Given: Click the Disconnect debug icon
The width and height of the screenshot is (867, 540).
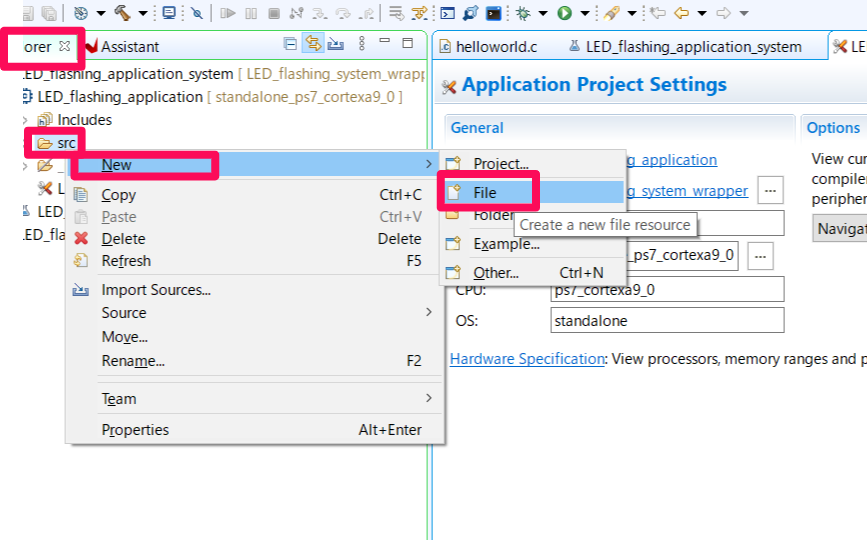Looking at the screenshot, I should click(x=296, y=13).
